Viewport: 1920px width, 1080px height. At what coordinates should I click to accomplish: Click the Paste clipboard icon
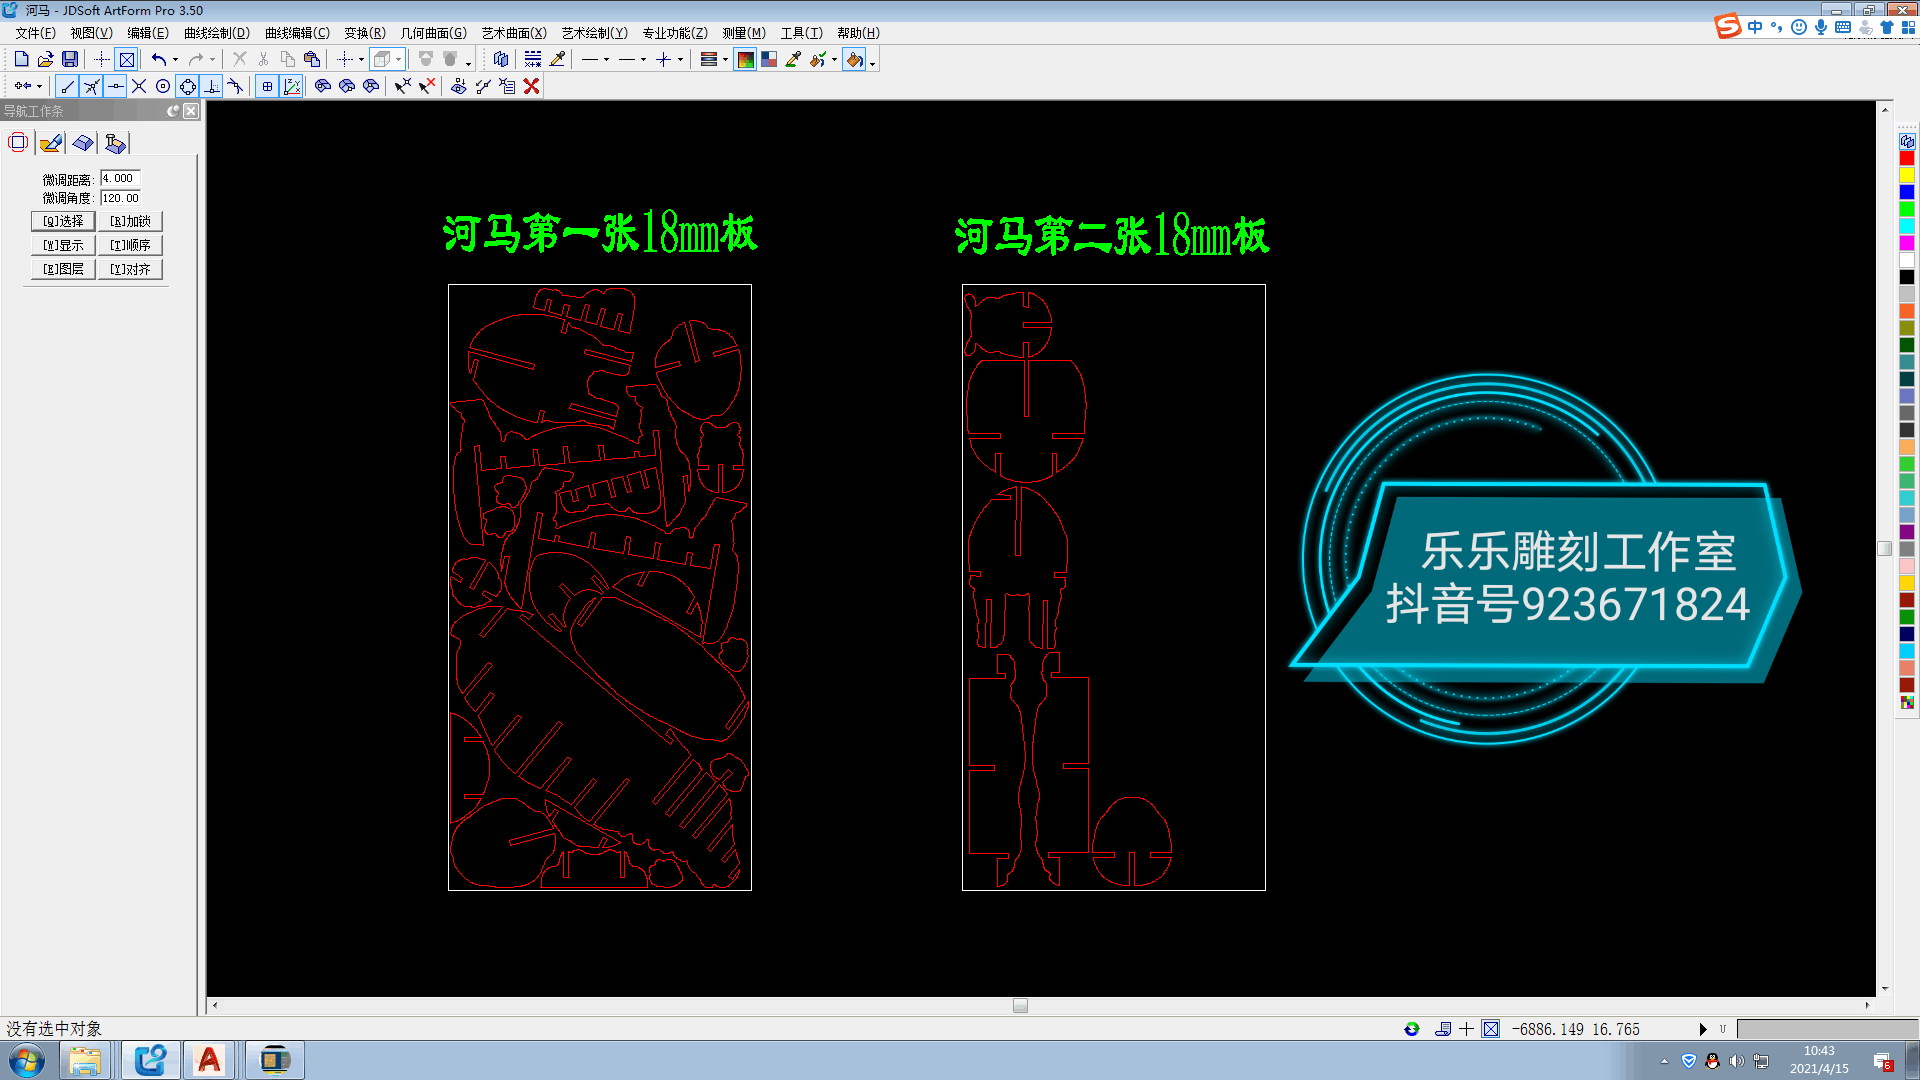tap(312, 60)
